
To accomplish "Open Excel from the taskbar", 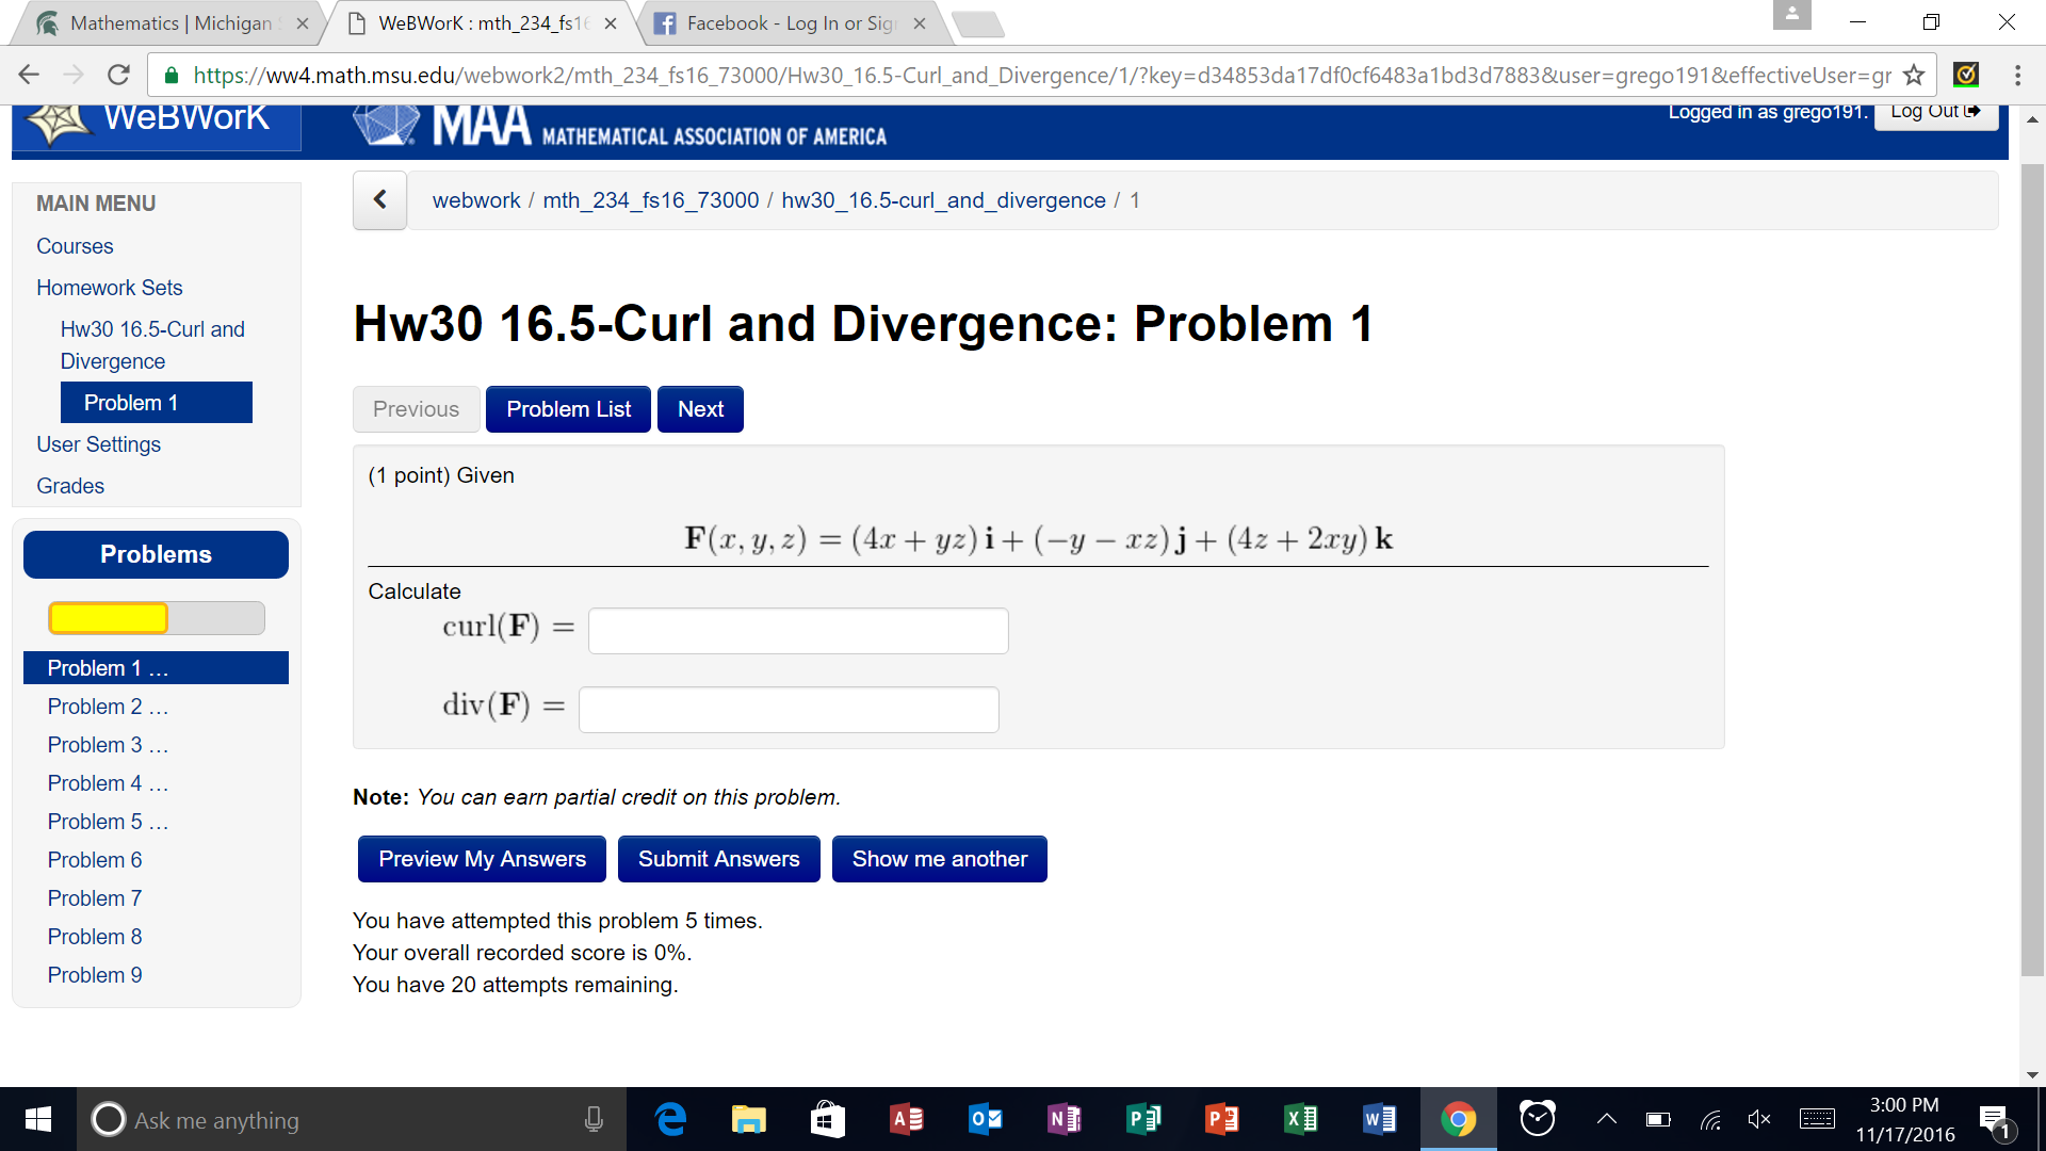I will (1301, 1119).
